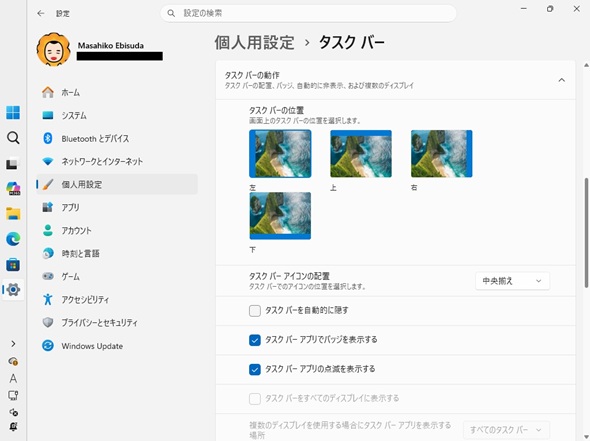
Task: Open Bluetooth とデバイス in the sidebar
Action: pos(117,138)
